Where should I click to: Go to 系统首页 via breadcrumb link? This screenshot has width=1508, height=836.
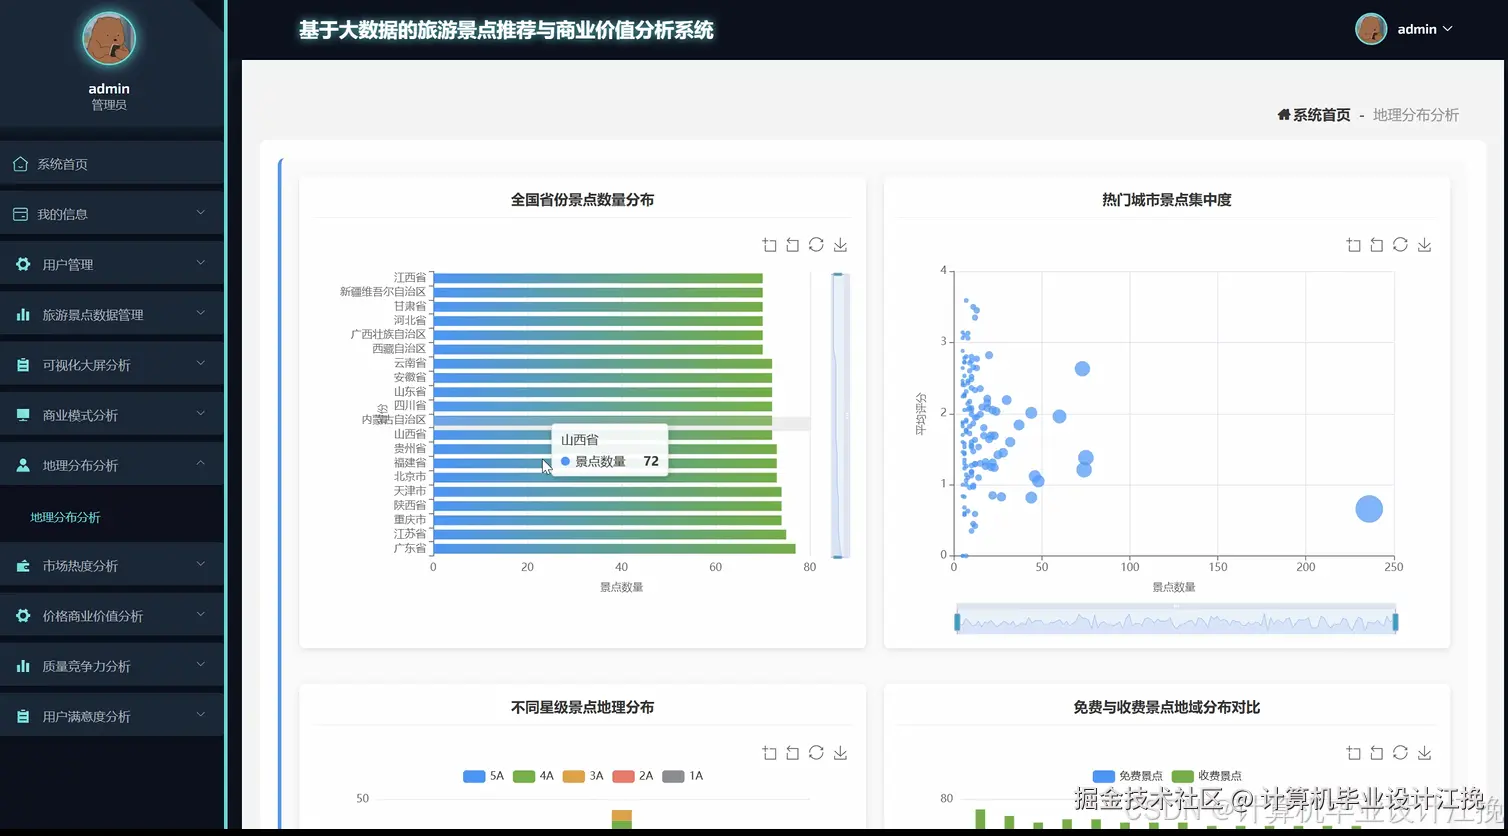[1322, 115]
